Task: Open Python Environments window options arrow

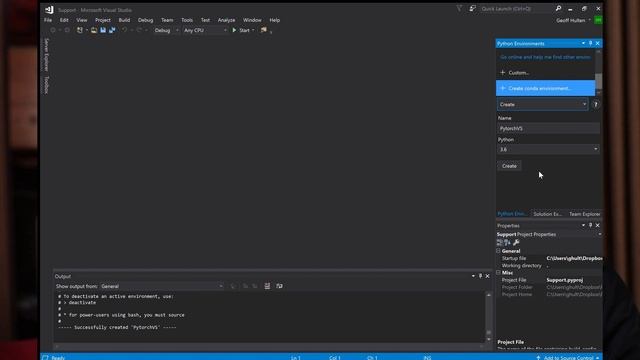Action: [583, 43]
